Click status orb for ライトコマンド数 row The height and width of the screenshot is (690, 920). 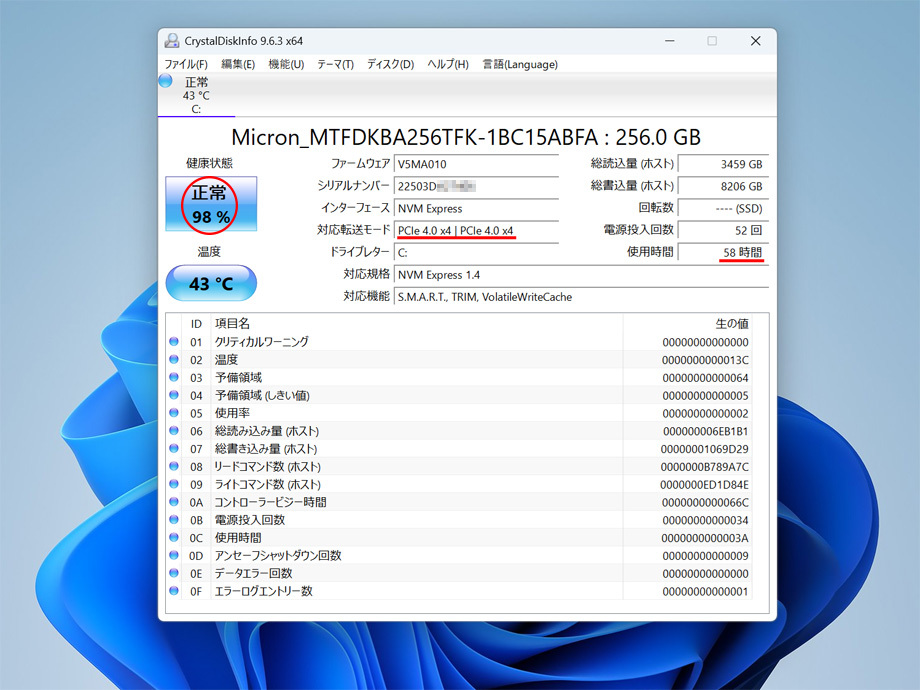click(x=174, y=484)
